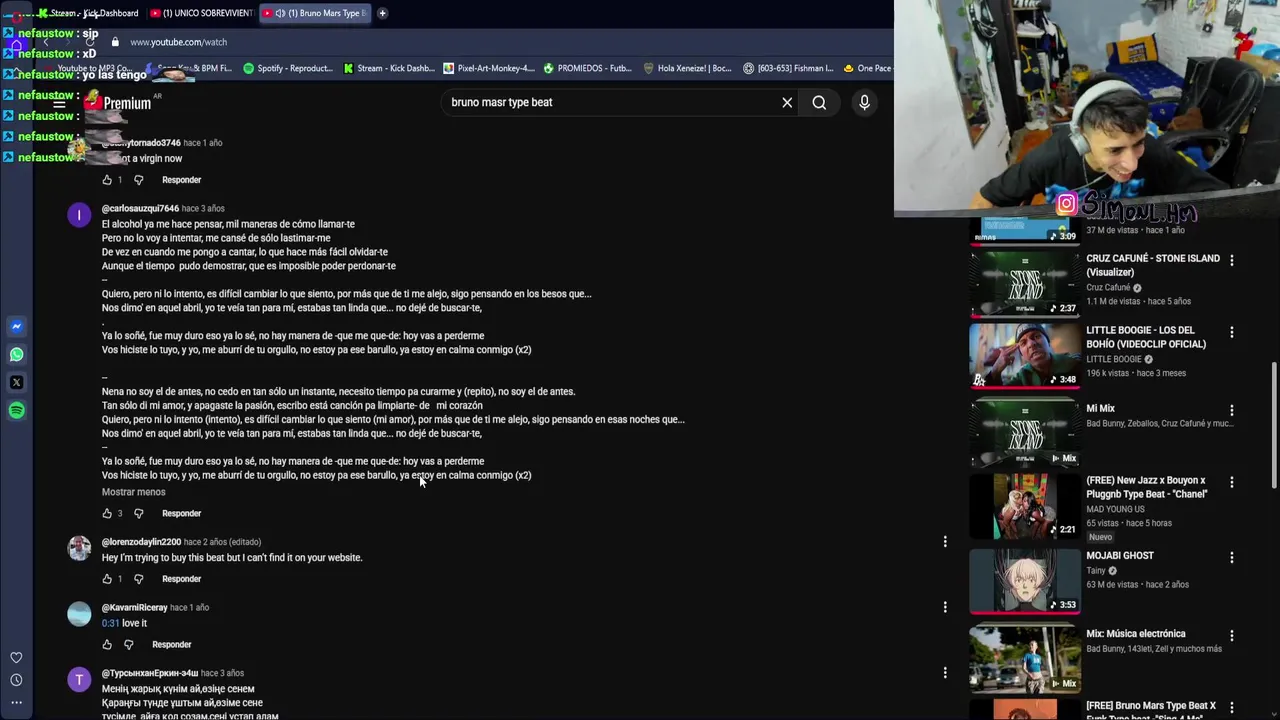Dislike the @carlosauzqui7646 comment
The image size is (1280, 720).
tap(138, 513)
